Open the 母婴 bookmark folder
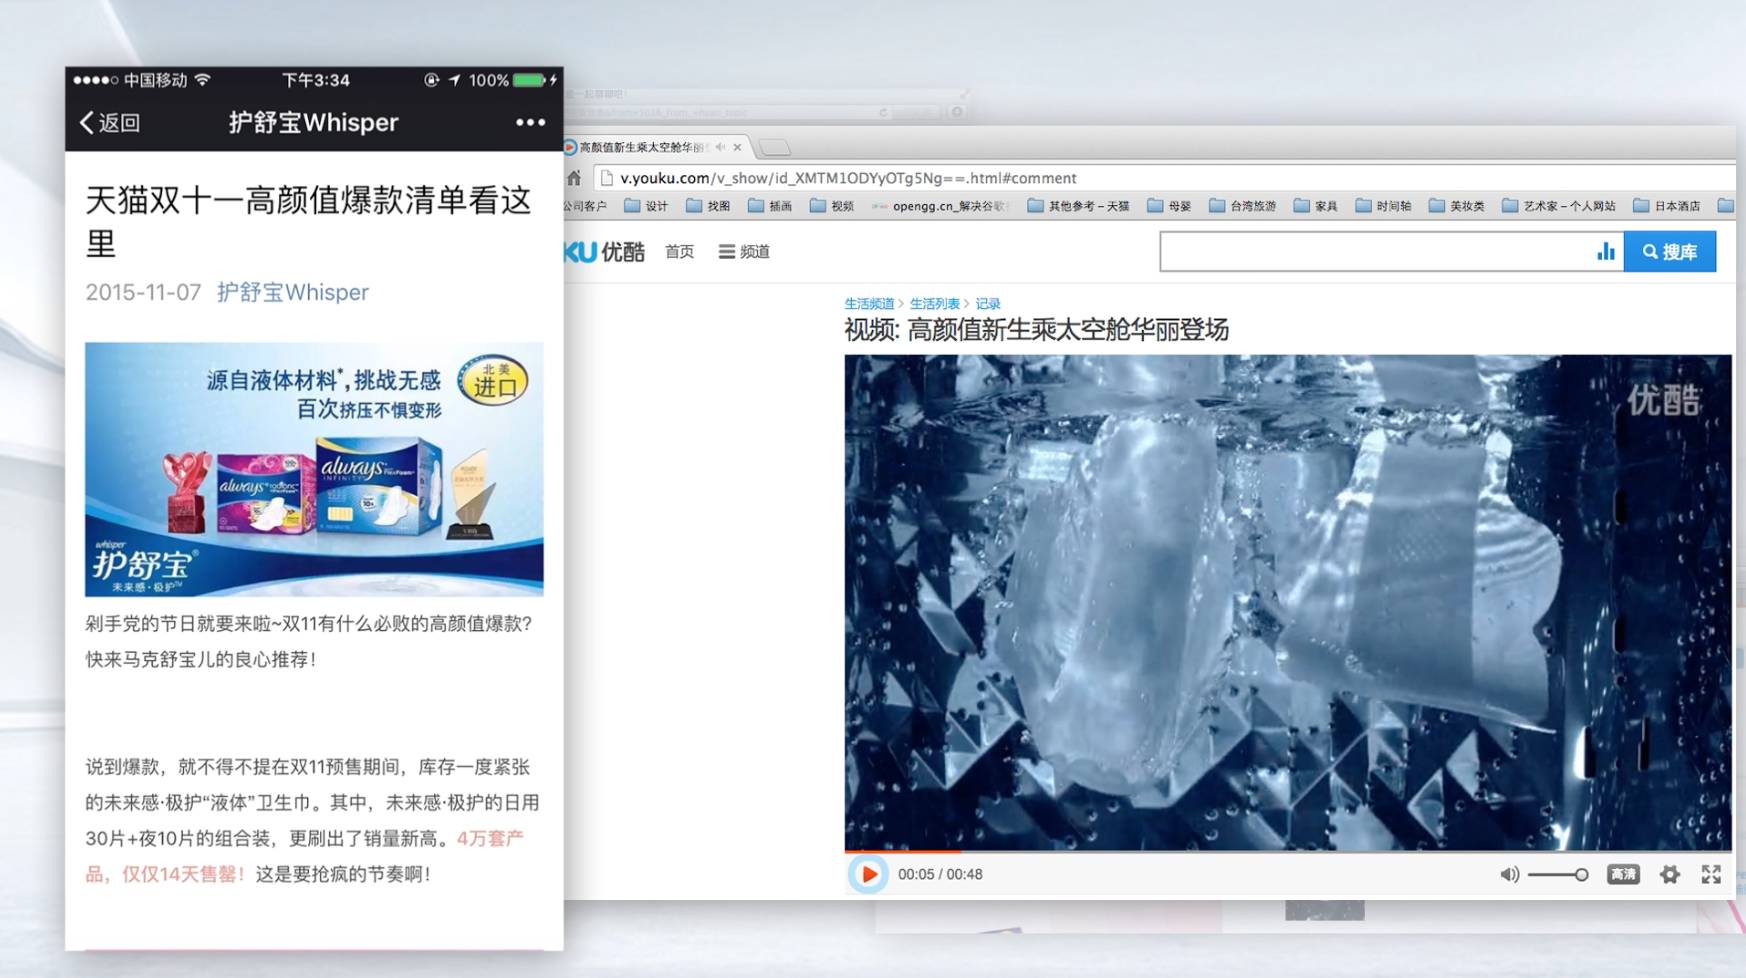 [x=1169, y=206]
